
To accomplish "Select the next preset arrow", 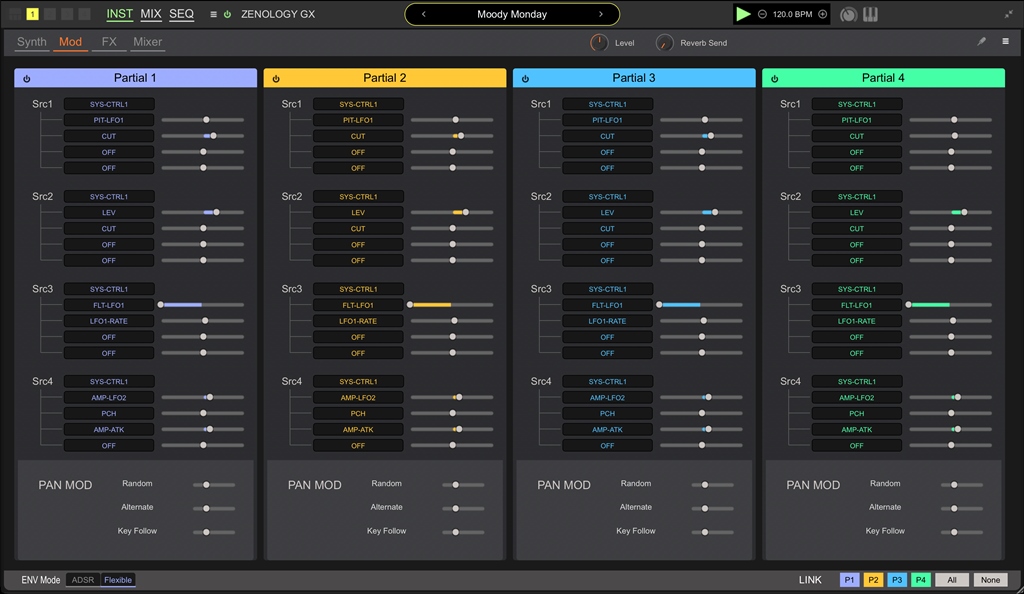I will pyautogui.click(x=600, y=15).
